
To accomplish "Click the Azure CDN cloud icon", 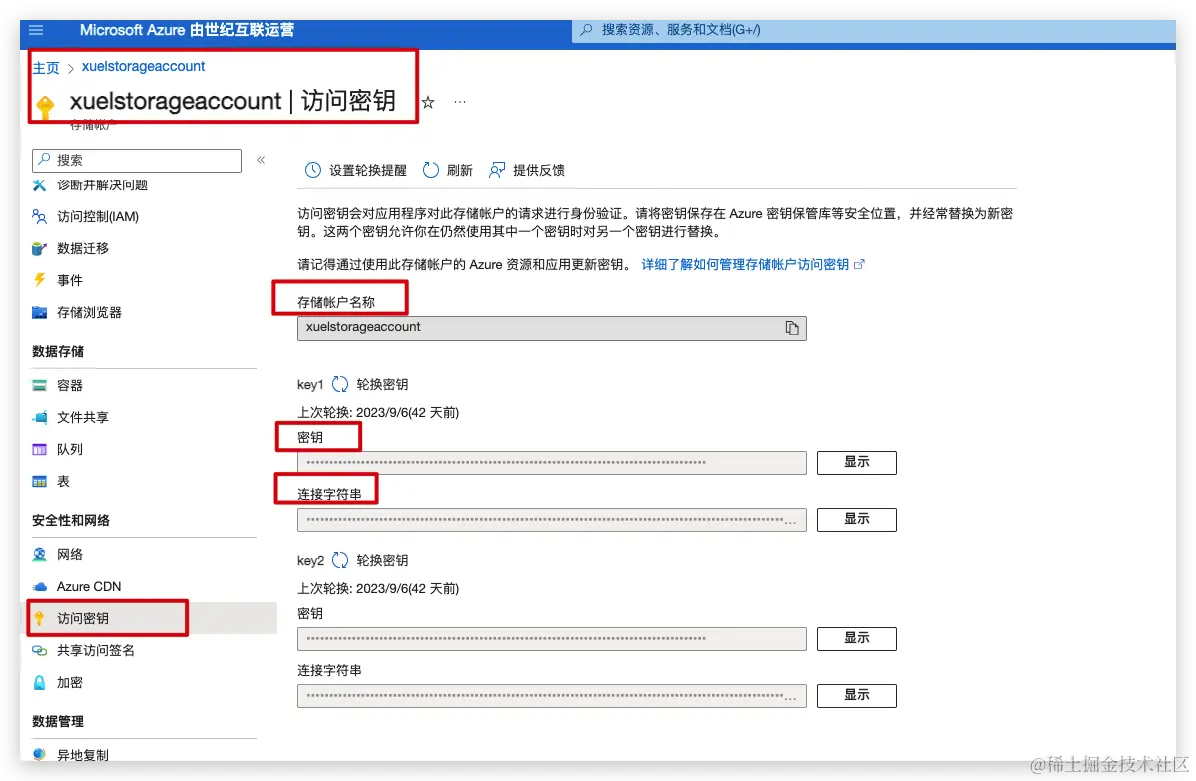I will pyautogui.click(x=40, y=587).
